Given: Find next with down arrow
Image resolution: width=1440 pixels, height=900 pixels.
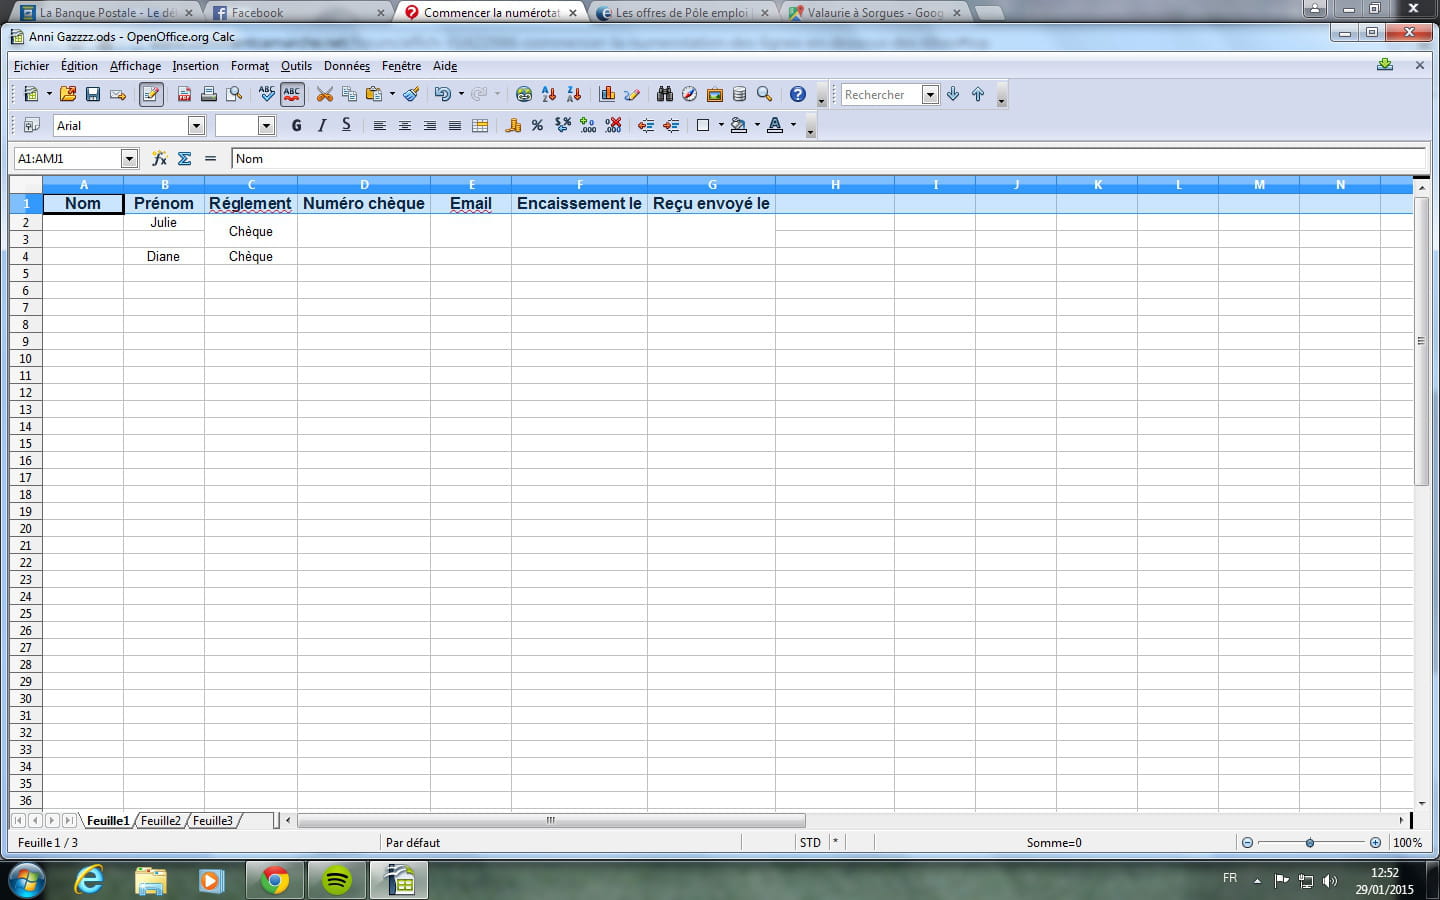Looking at the screenshot, I should (x=953, y=94).
